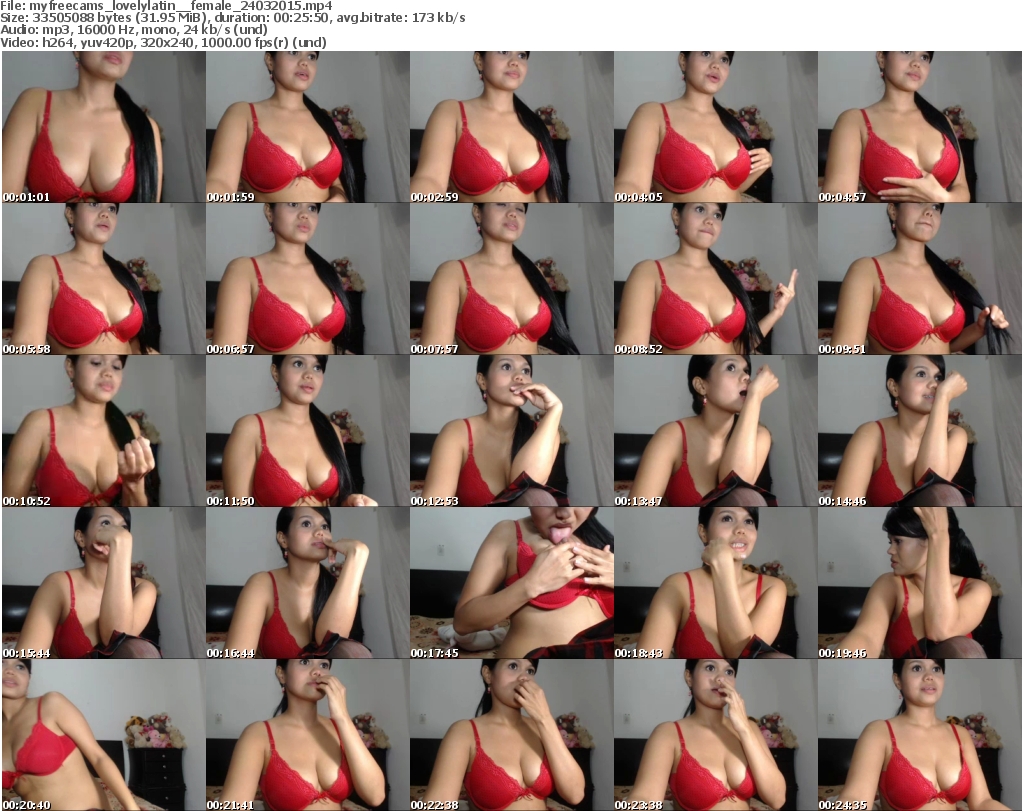The width and height of the screenshot is (1024, 811).
Task: Click the Video line reading h264, yuv420p
Action: [163, 42]
